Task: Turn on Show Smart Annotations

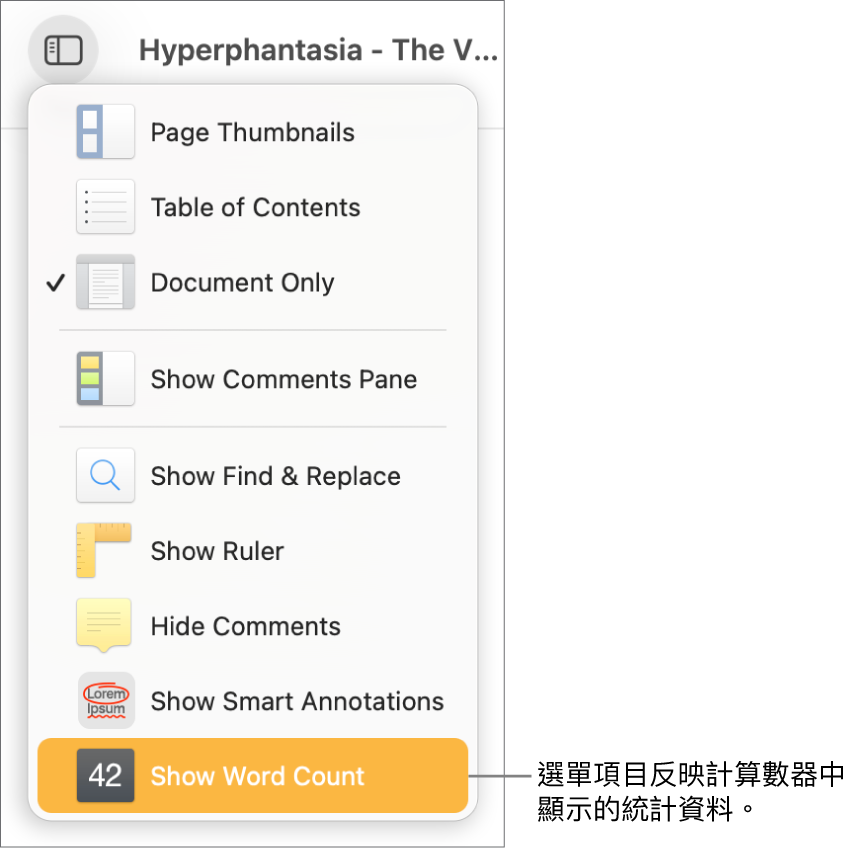Action: [x=297, y=702]
